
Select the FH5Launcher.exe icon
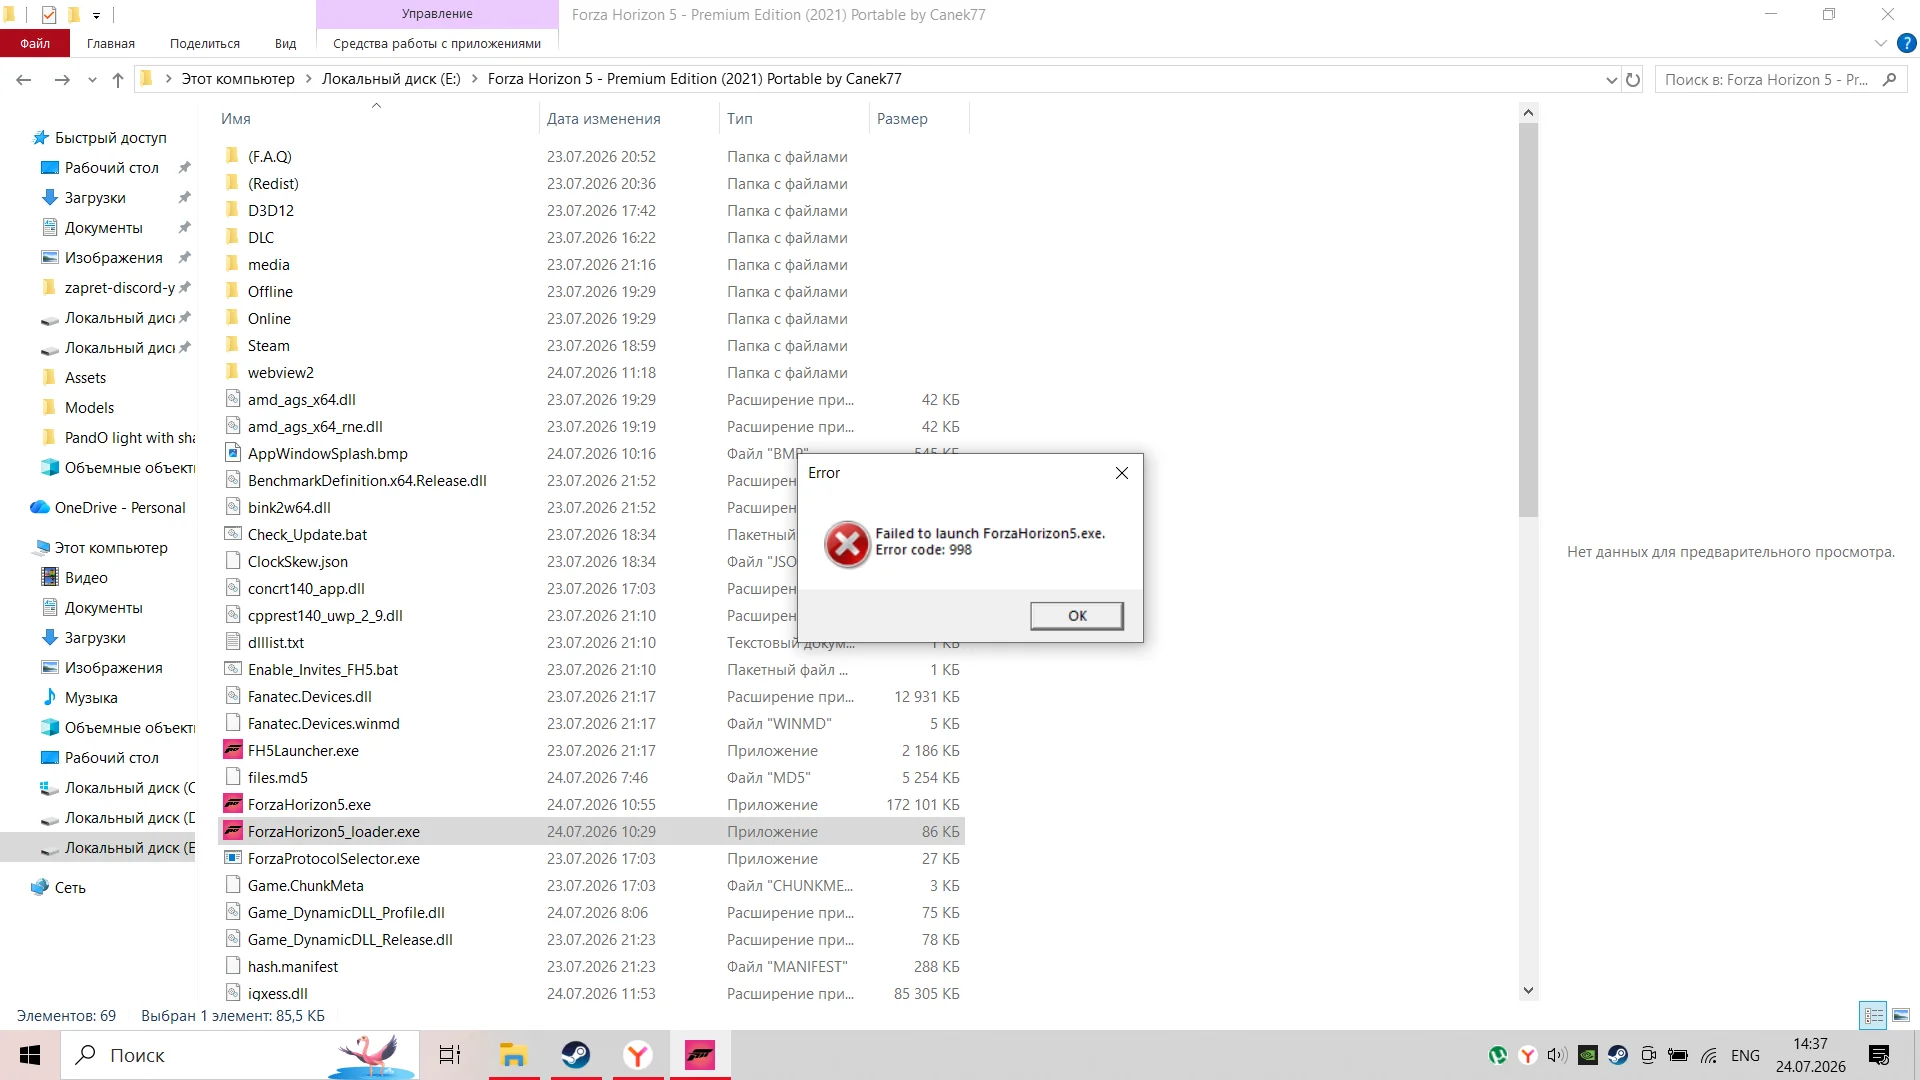point(233,750)
